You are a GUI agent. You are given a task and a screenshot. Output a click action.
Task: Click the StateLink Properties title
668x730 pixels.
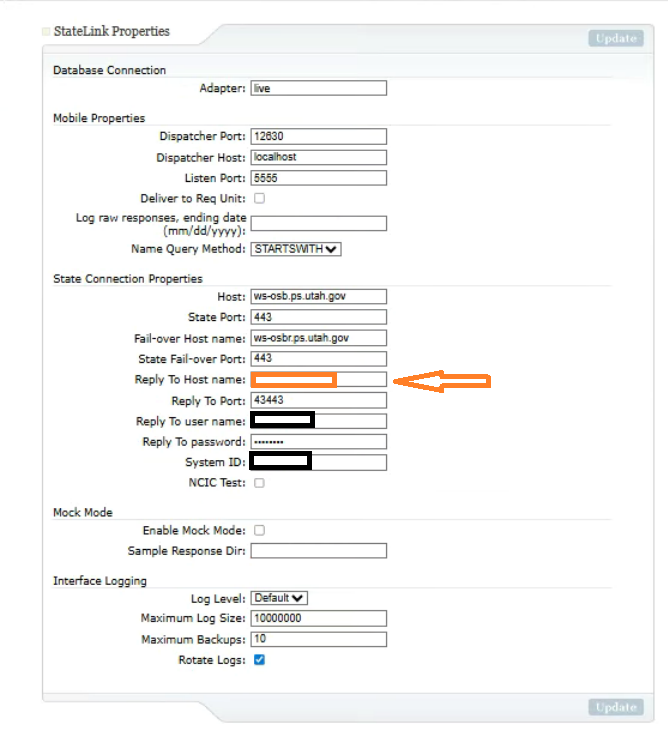pos(112,31)
